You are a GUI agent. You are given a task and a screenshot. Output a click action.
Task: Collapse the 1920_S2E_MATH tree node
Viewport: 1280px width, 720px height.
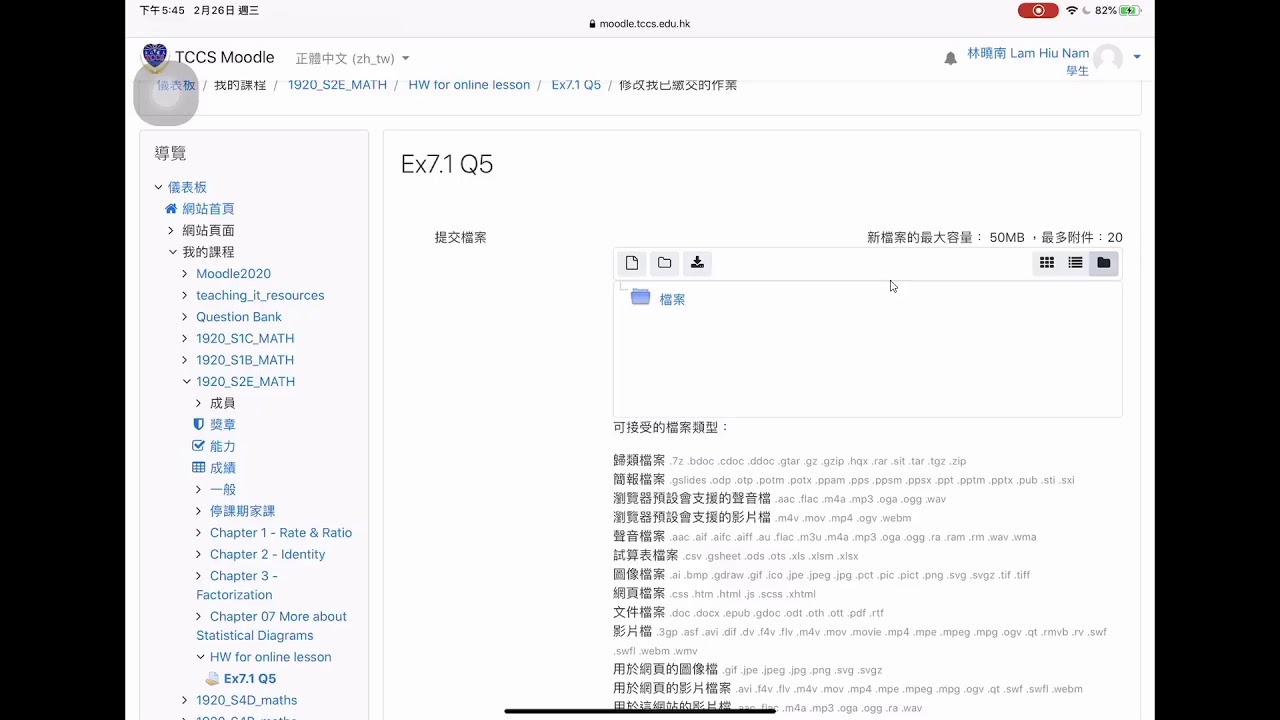point(186,381)
